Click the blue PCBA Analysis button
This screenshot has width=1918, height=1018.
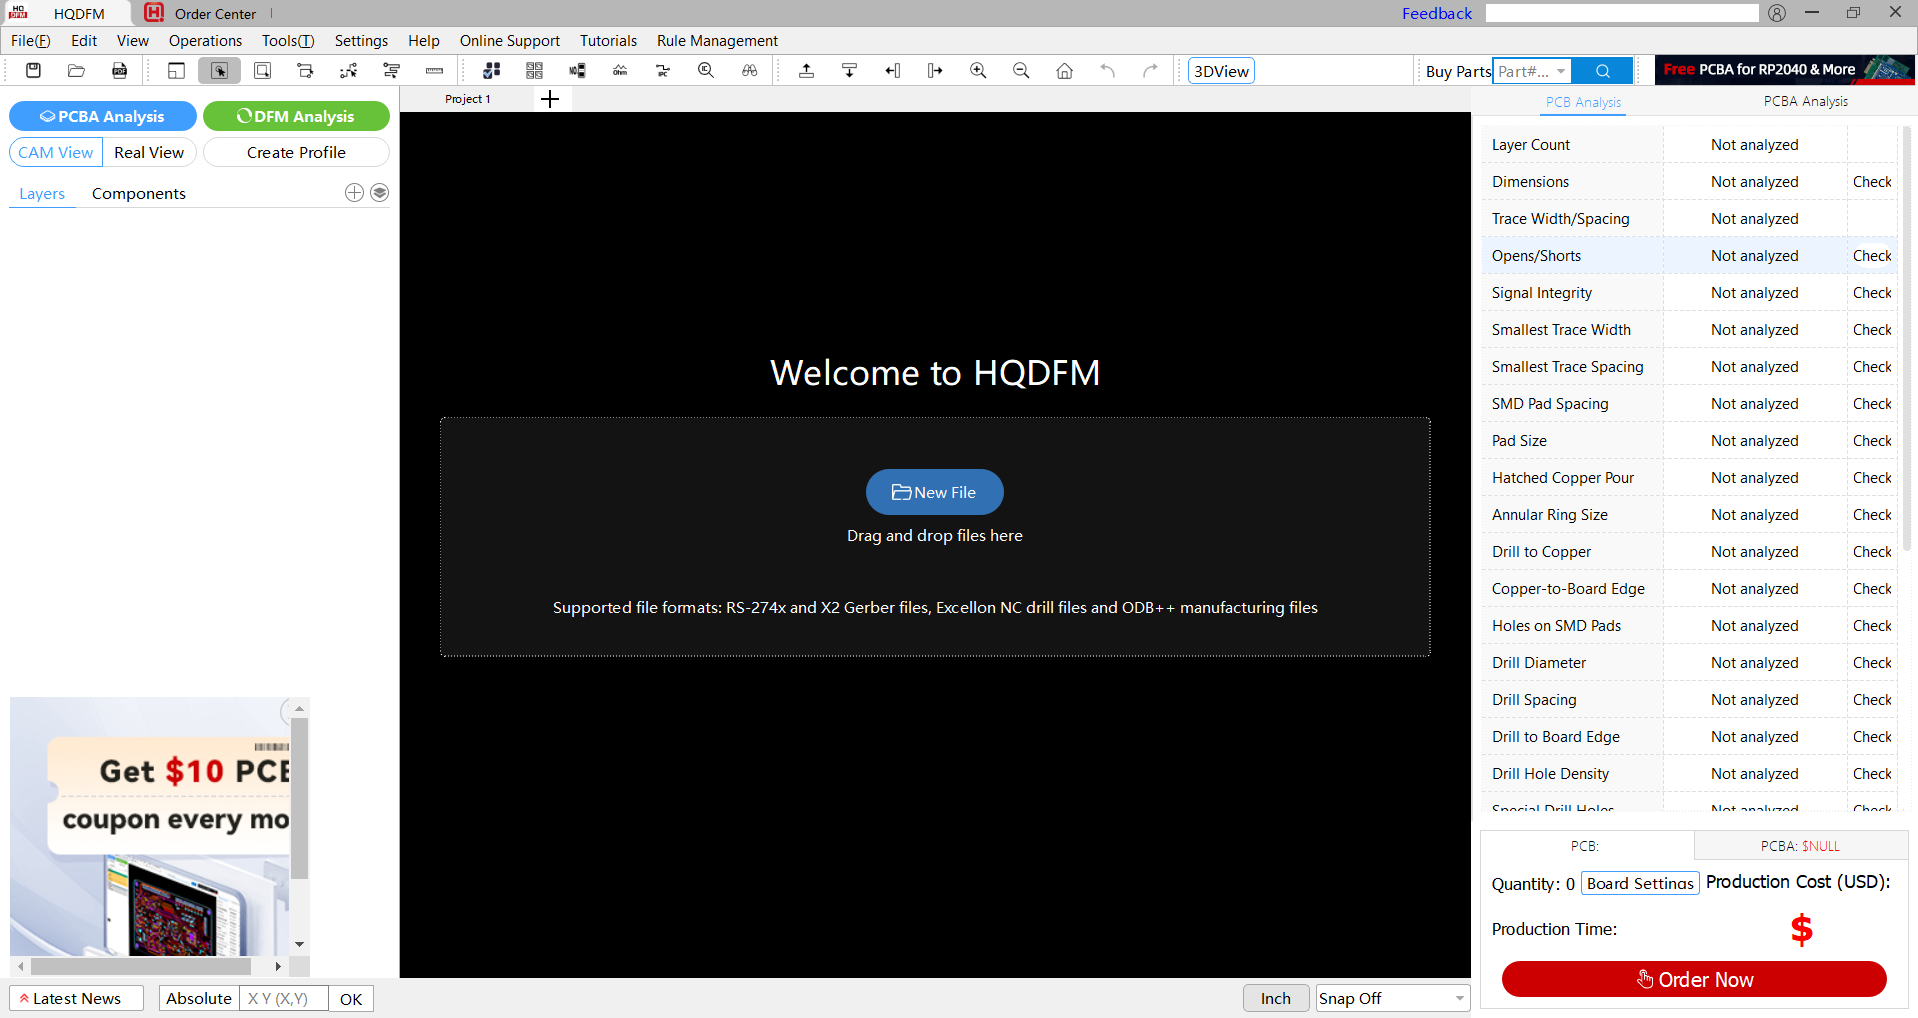102,116
